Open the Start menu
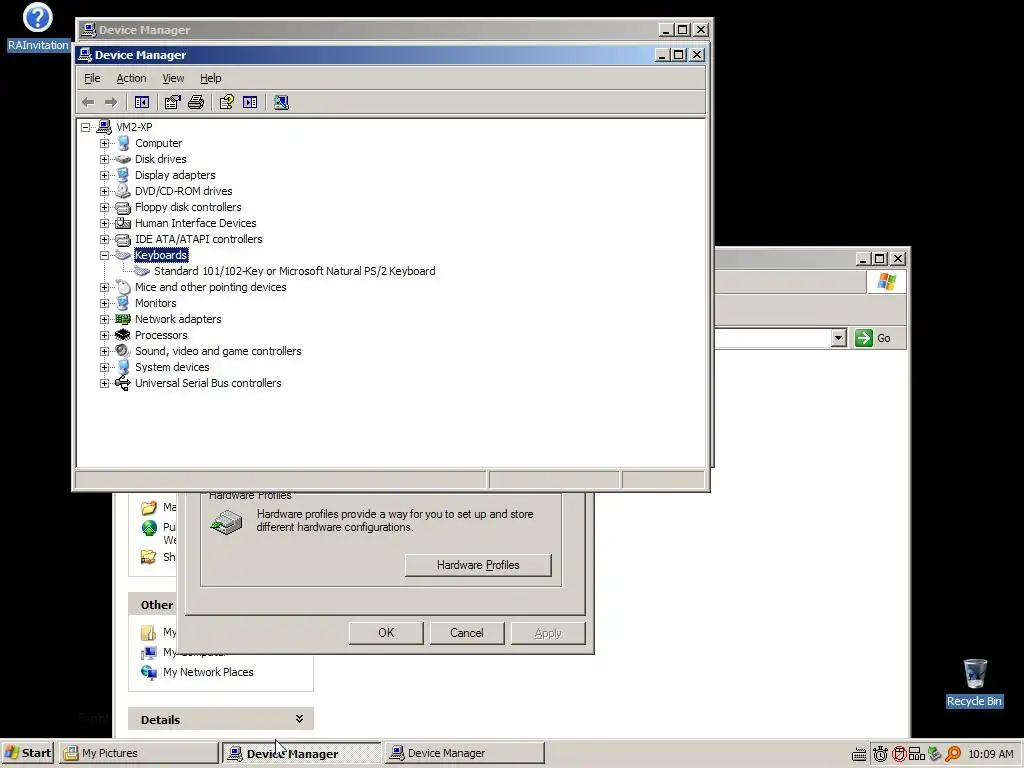The image size is (1024, 768). point(27,753)
